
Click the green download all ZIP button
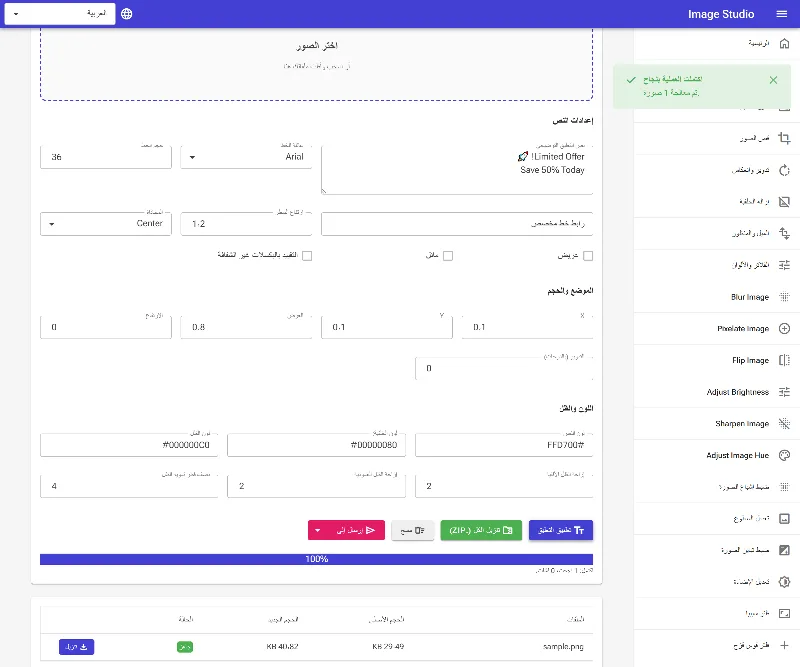coord(481,530)
